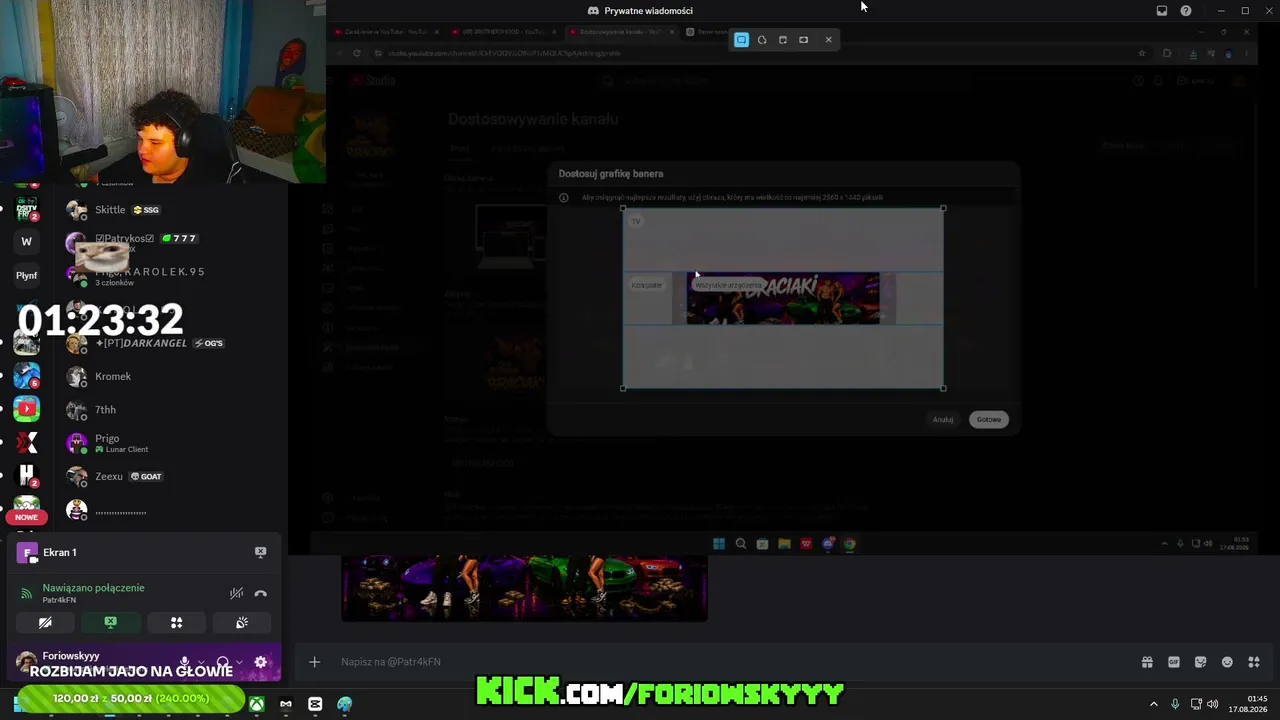Viewport: 1280px width, 720px height.
Task: Show hidden system tray icons
Action: click(x=1153, y=704)
